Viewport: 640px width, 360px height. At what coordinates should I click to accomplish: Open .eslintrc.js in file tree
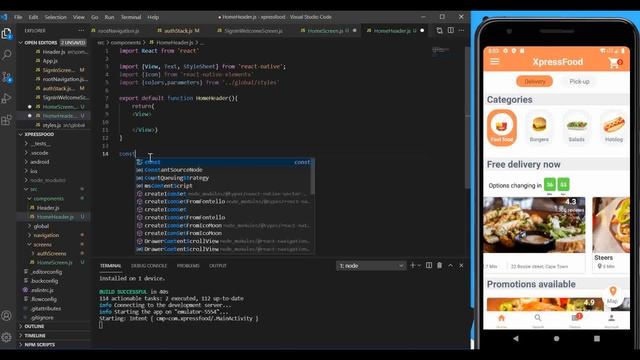coord(42,290)
